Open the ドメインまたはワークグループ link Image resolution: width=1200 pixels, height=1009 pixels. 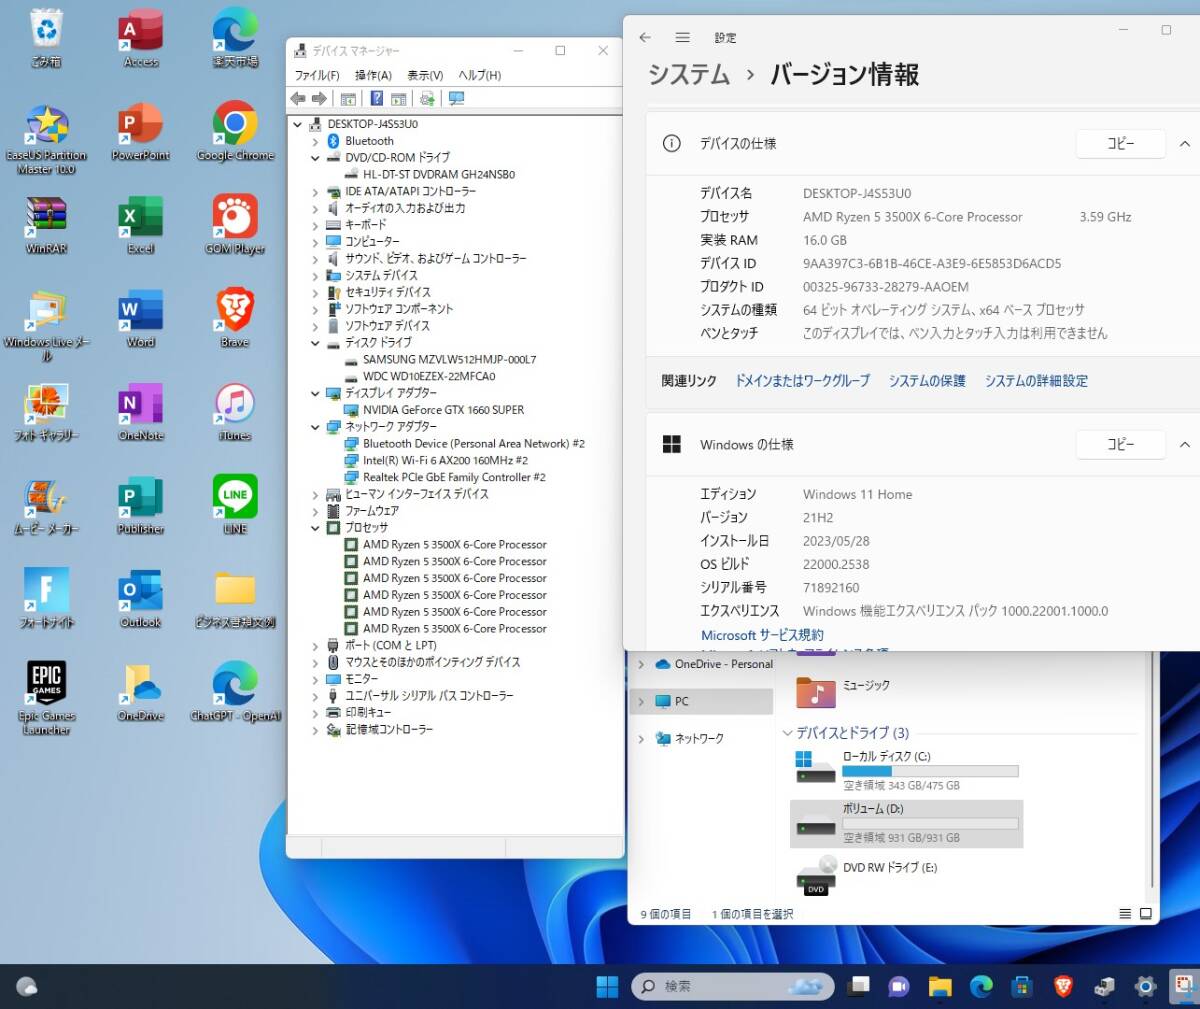pos(802,381)
